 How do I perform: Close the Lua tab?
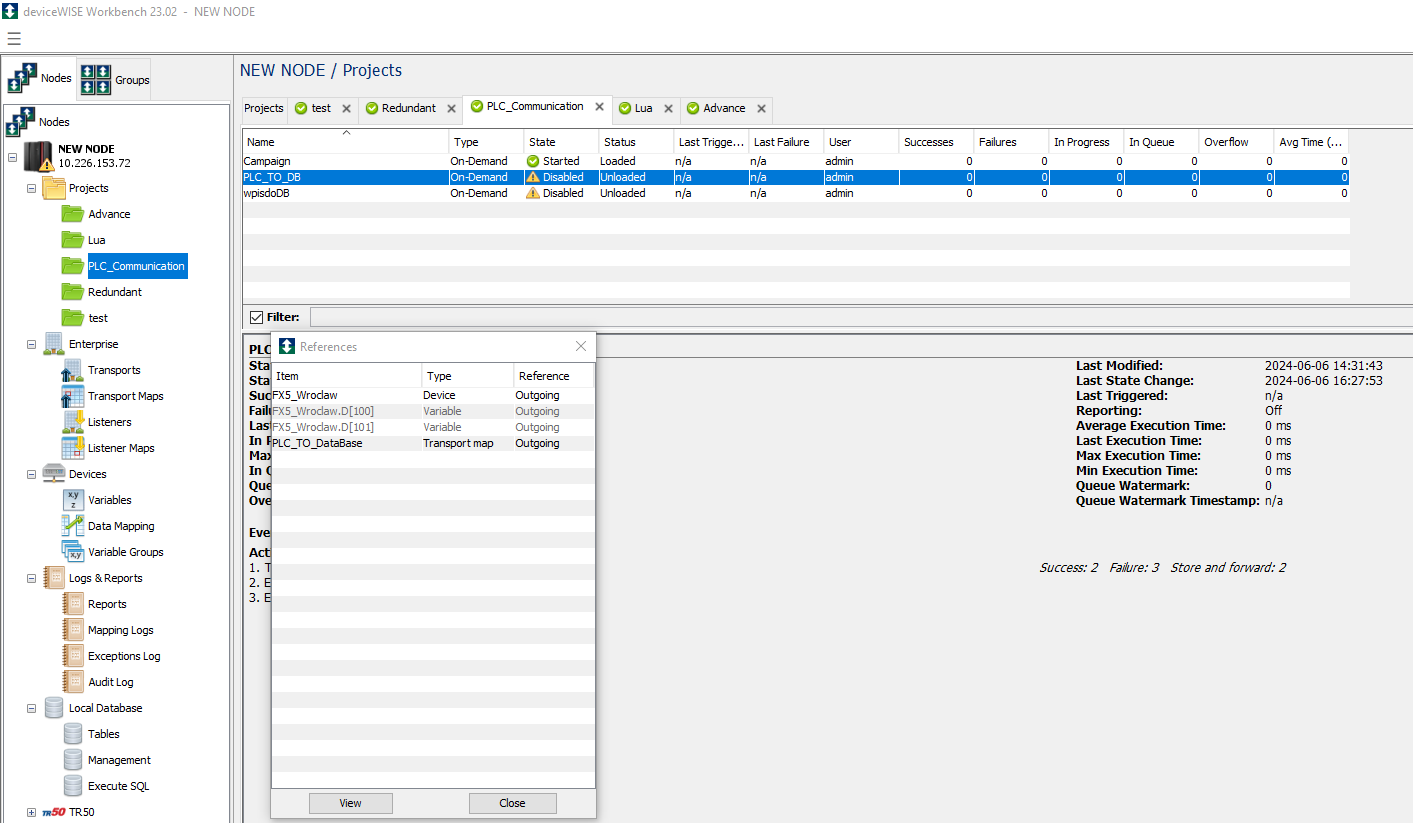(x=668, y=109)
